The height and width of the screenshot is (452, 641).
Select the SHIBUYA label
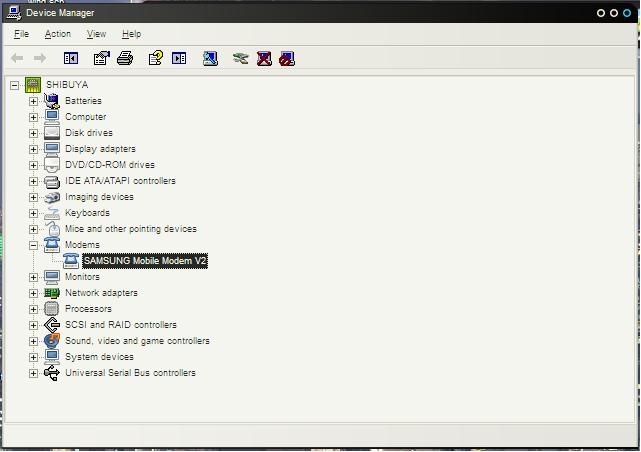coord(67,85)
